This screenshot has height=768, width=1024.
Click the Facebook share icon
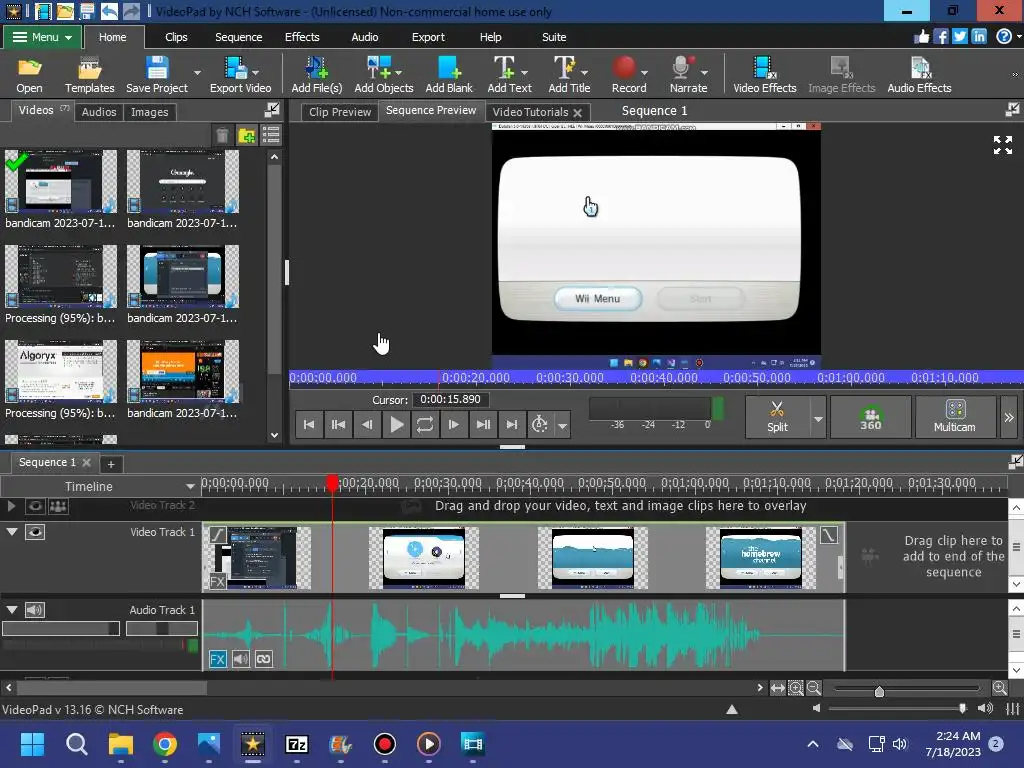pos(940,37)
